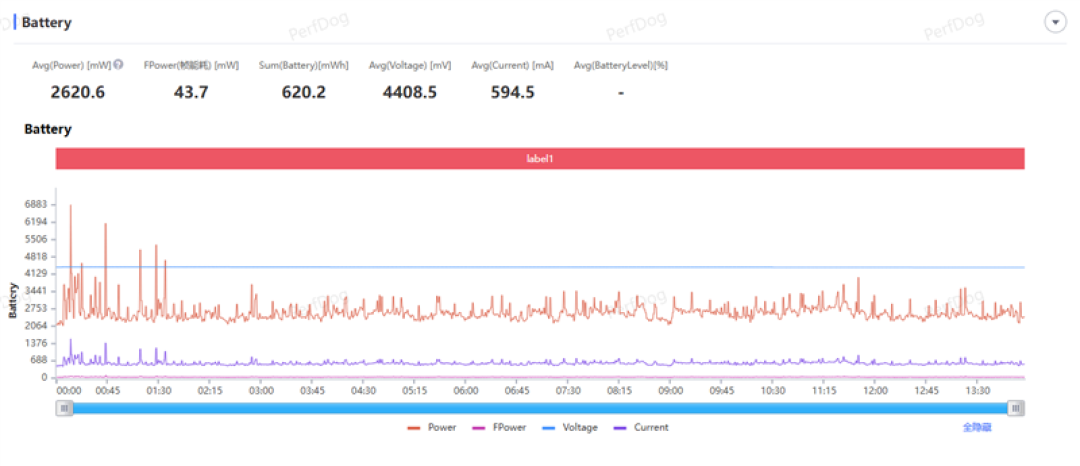The image size is (1080, 466).
Task: Click the Battery section title at top
Action: (x=46, y=23)
